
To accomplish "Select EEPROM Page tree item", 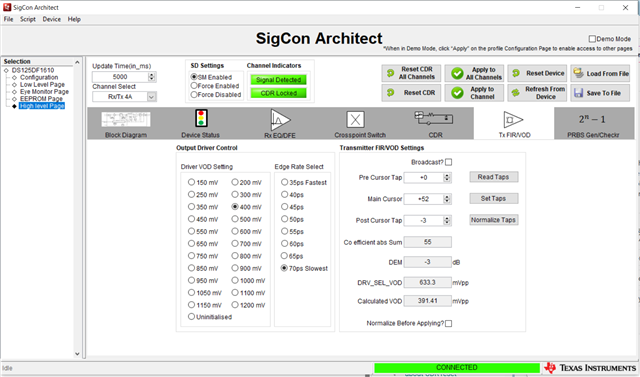I will (41, 99).
